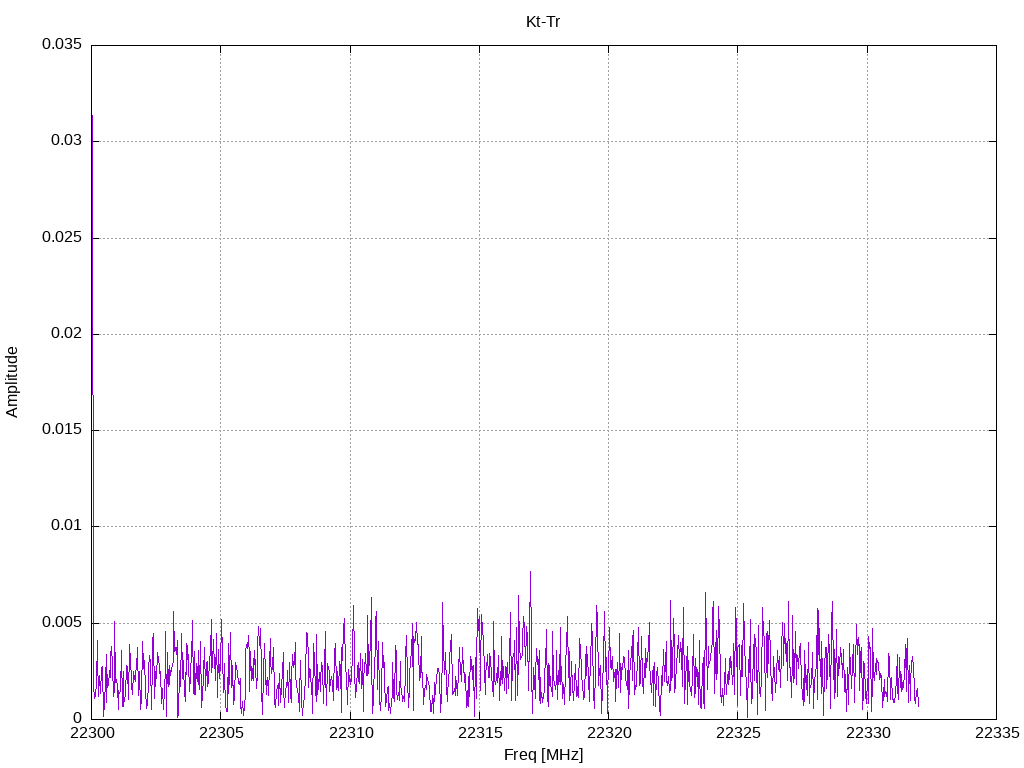Image resolution: width=1024 pixels, height=768 pixels.
Task: Select the 22325 x-axis tick label
Action: coord(737,733)
